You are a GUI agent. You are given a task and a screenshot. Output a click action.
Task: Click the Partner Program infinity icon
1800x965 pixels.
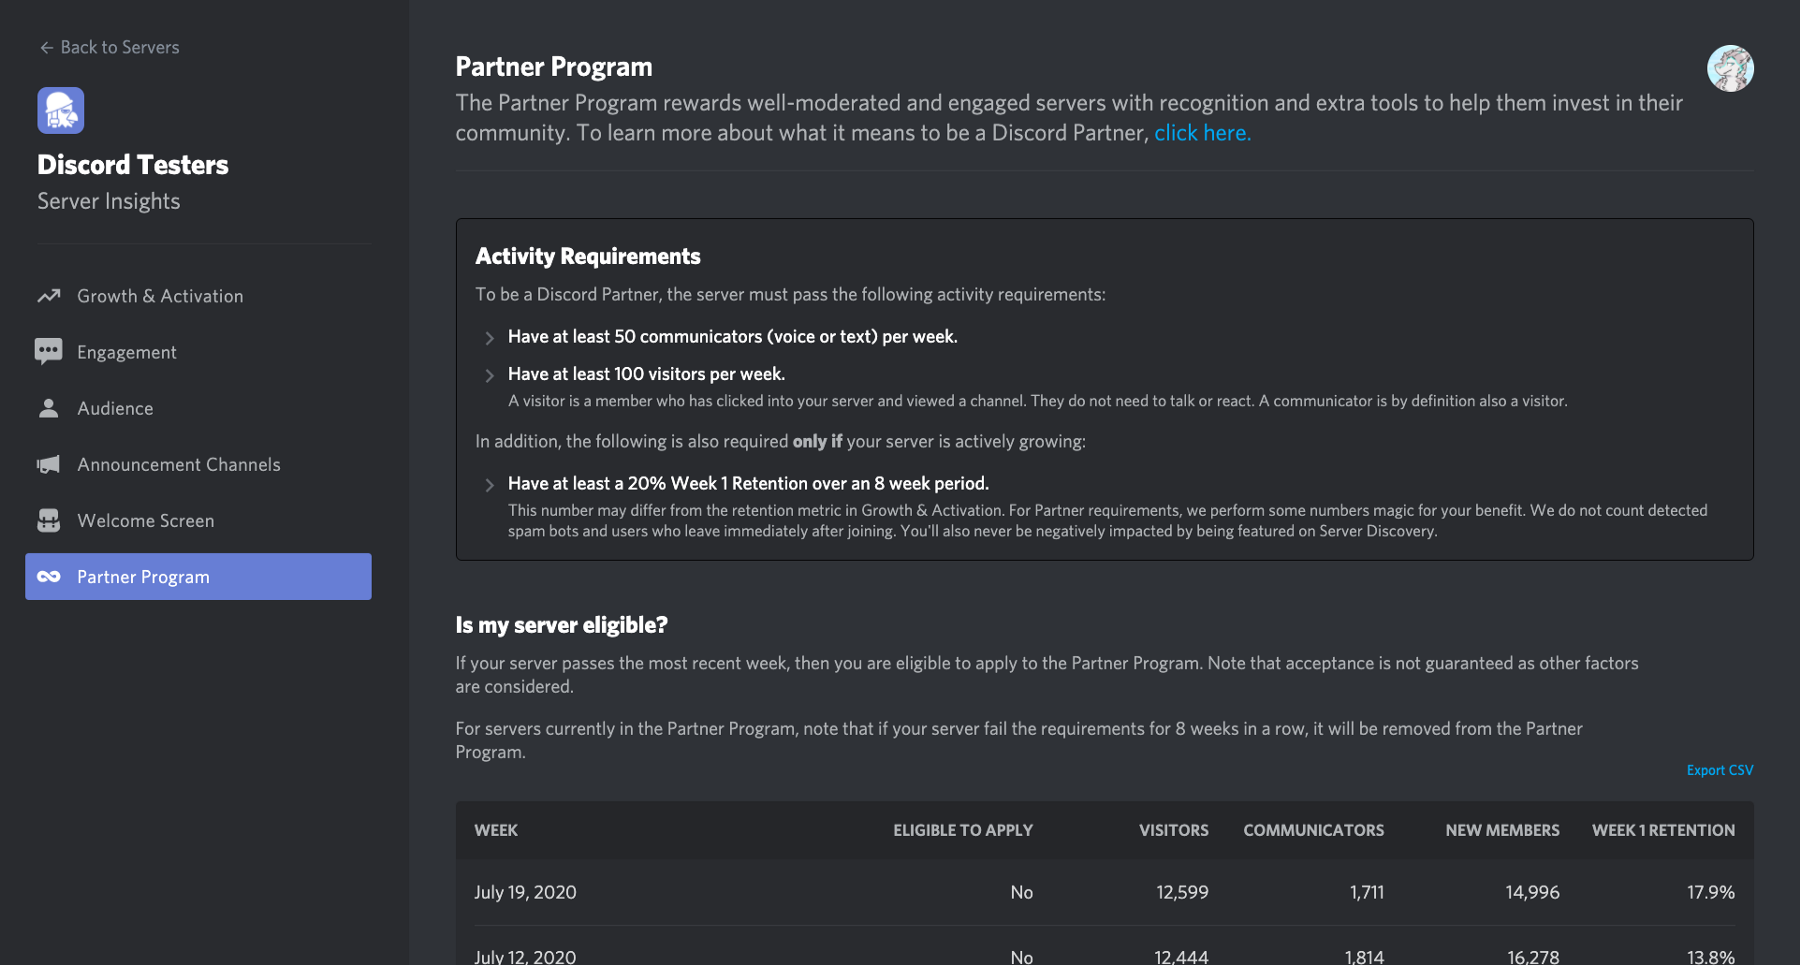(x=48, y=577)
